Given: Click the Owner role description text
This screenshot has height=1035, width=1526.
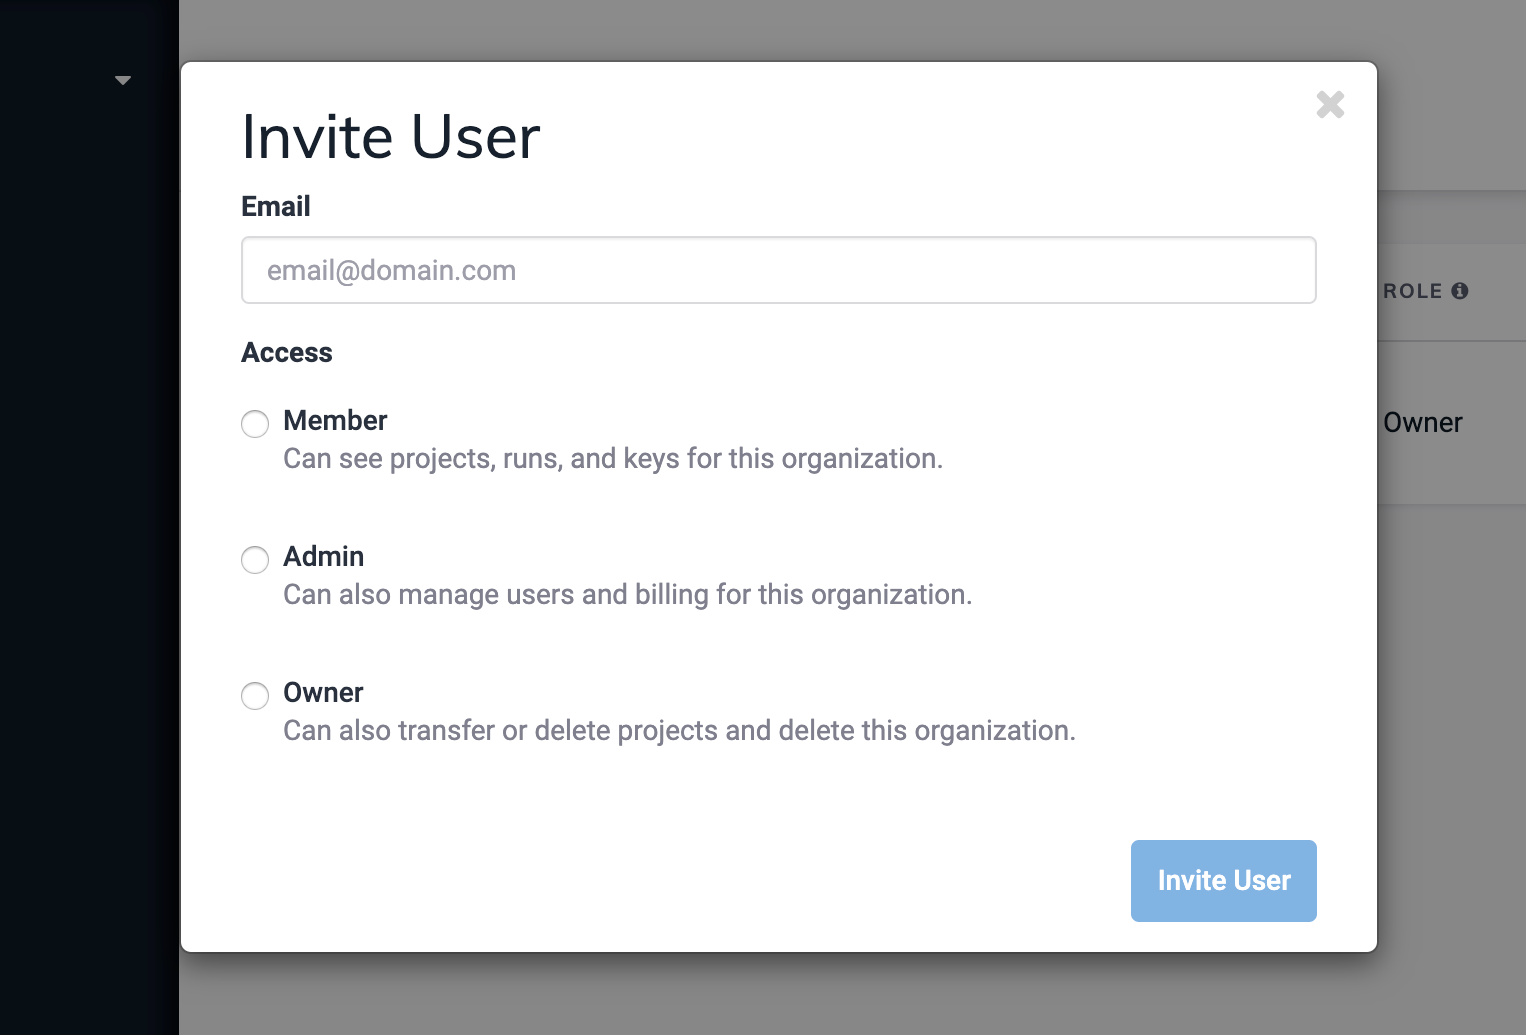Looking at the screenshot, I should click(x=678, y=730).
